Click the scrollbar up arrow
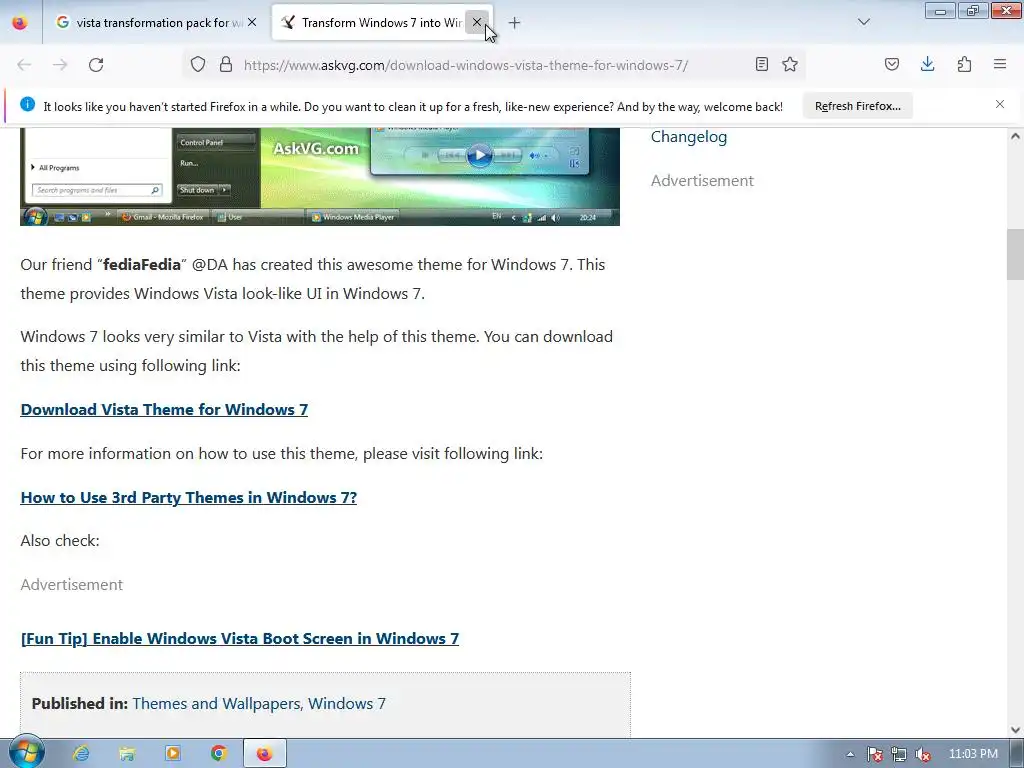The width and height of the screenshot is (1024, 768). click(1015, 136)
